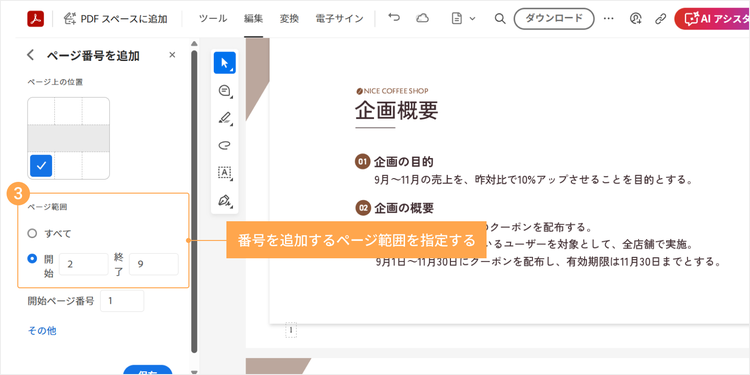The height and width of the screenshot is (375, 750).
Task: Select bottom-center position cell in grid
Action: click(x=68, y=165)
